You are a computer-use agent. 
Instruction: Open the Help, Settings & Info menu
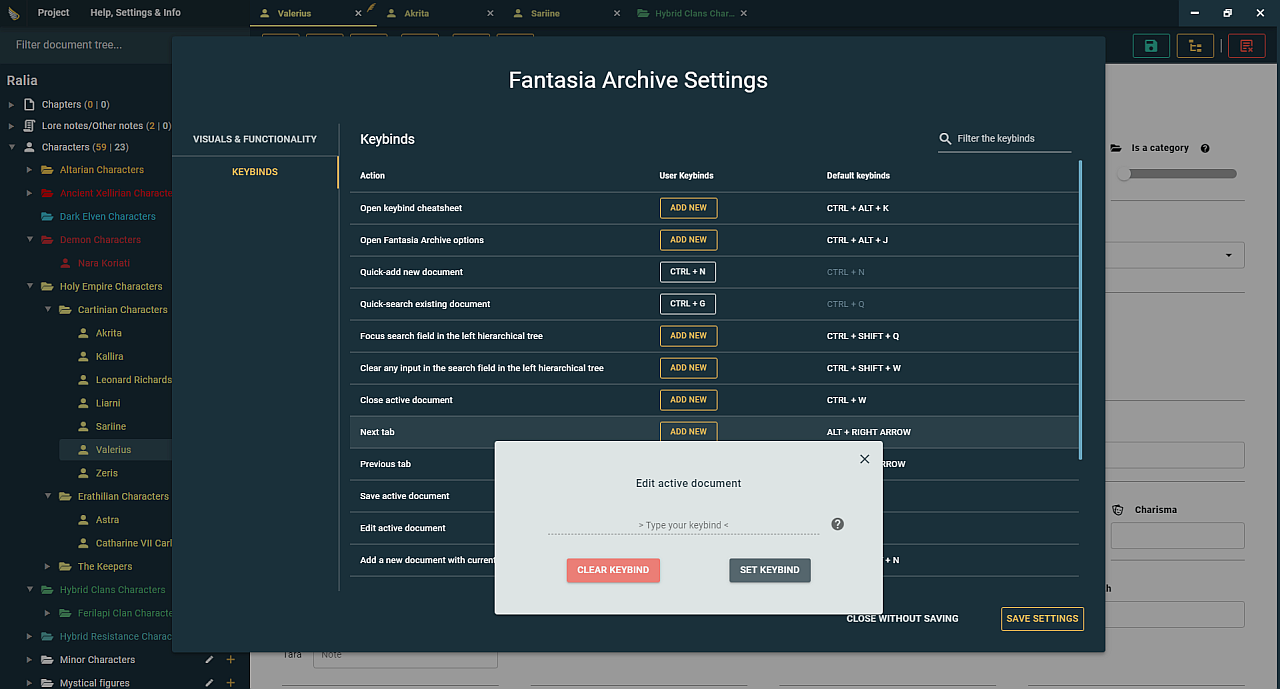[135, 12]
